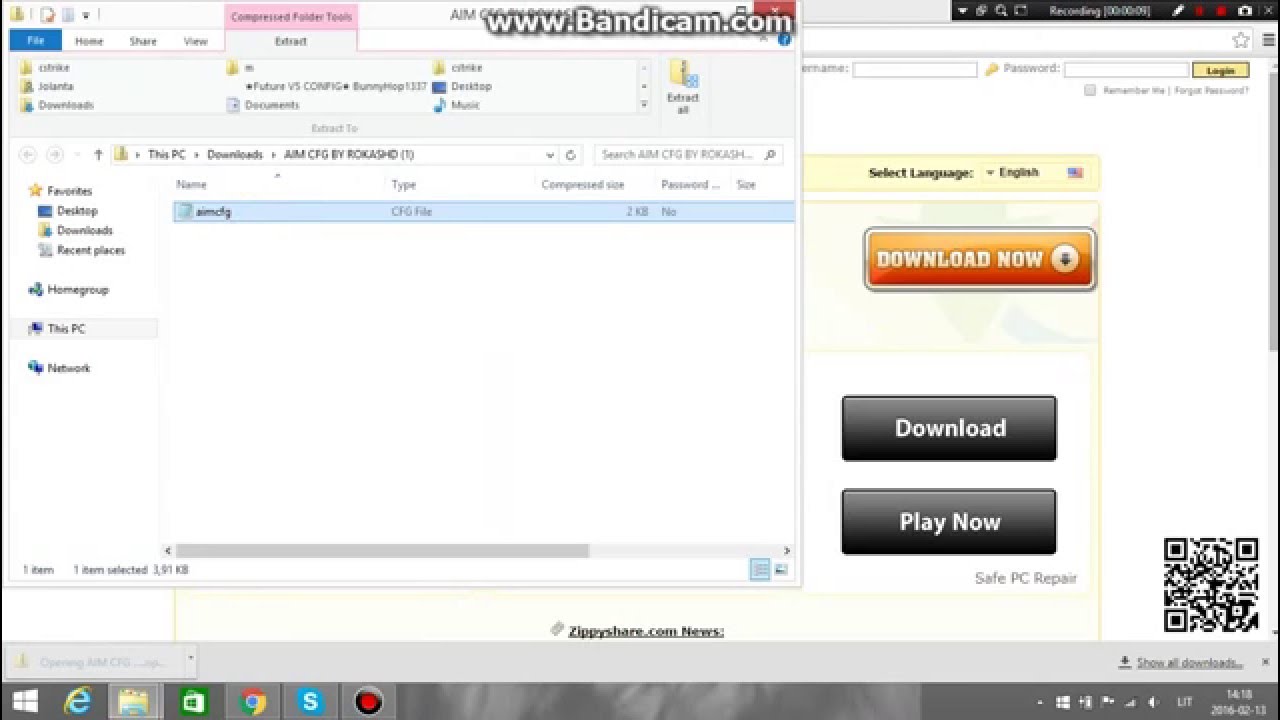1280x720 pixels.
Task: Expand the Extract To gallery list
Action: pyautogui.click(x=644, y=105)
